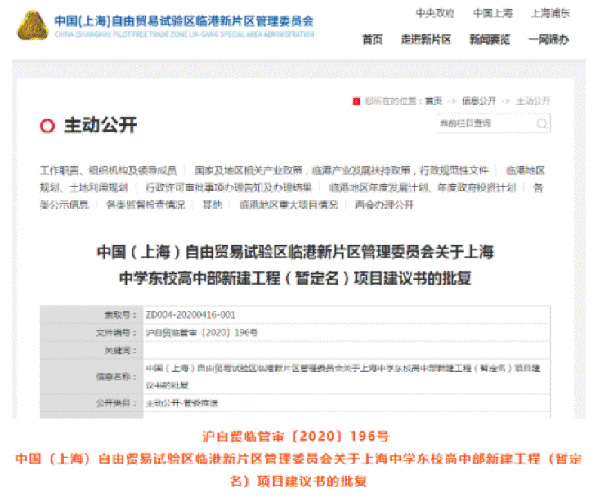The width and height of the screenshot is (600, 498).
Task: Click the table value 沪自贸临管审〔2020〕196号
Action: 202,333
